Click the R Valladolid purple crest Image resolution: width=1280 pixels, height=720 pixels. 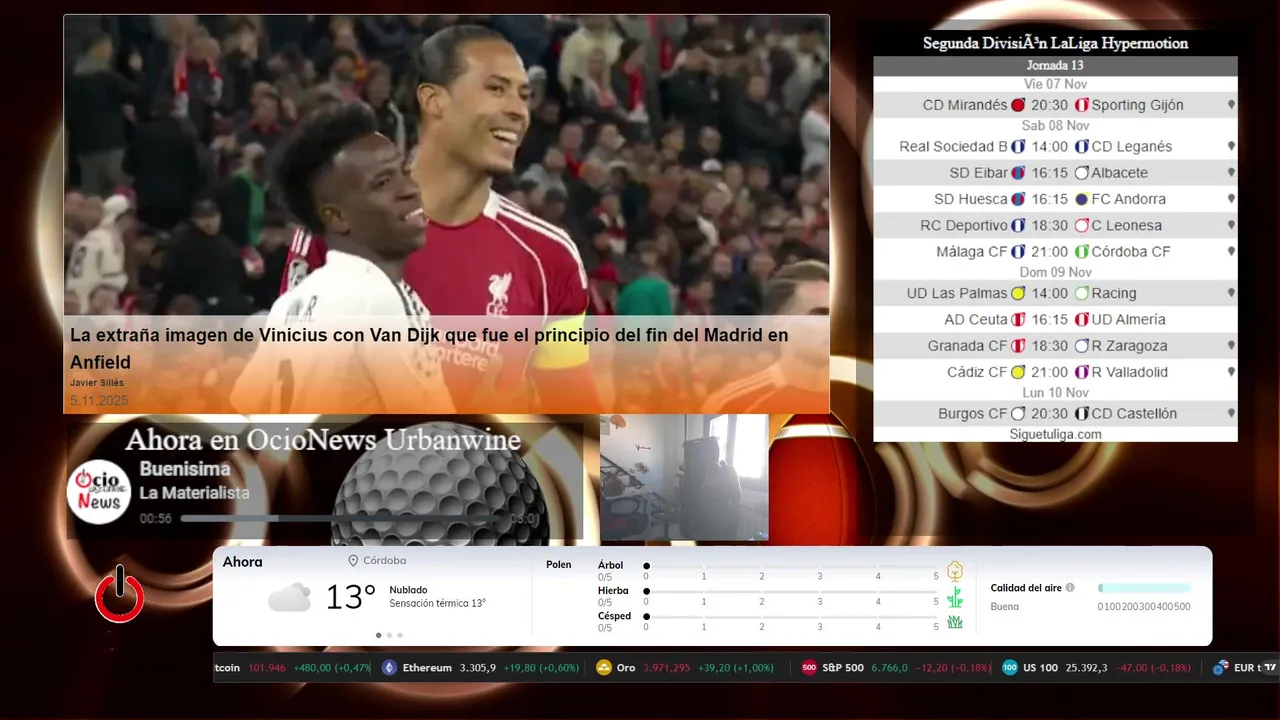coord(1081,372)
